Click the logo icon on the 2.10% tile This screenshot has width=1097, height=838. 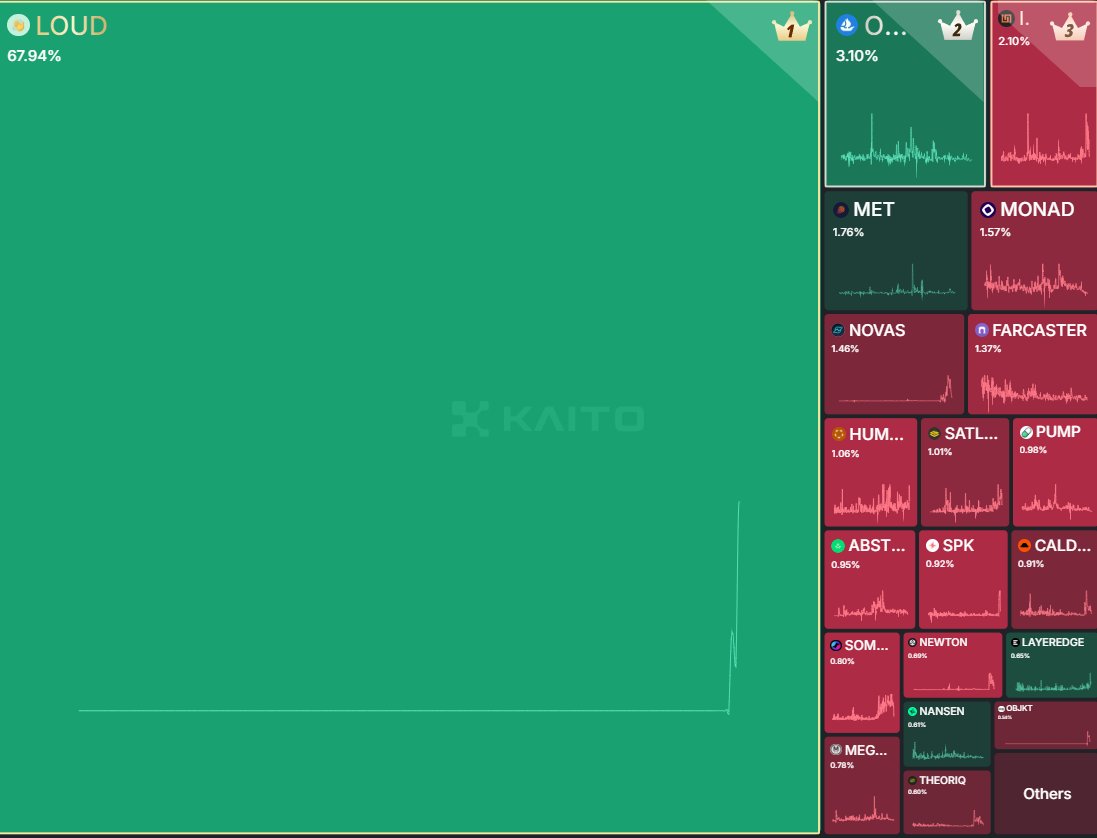(x=1006, y=19)
